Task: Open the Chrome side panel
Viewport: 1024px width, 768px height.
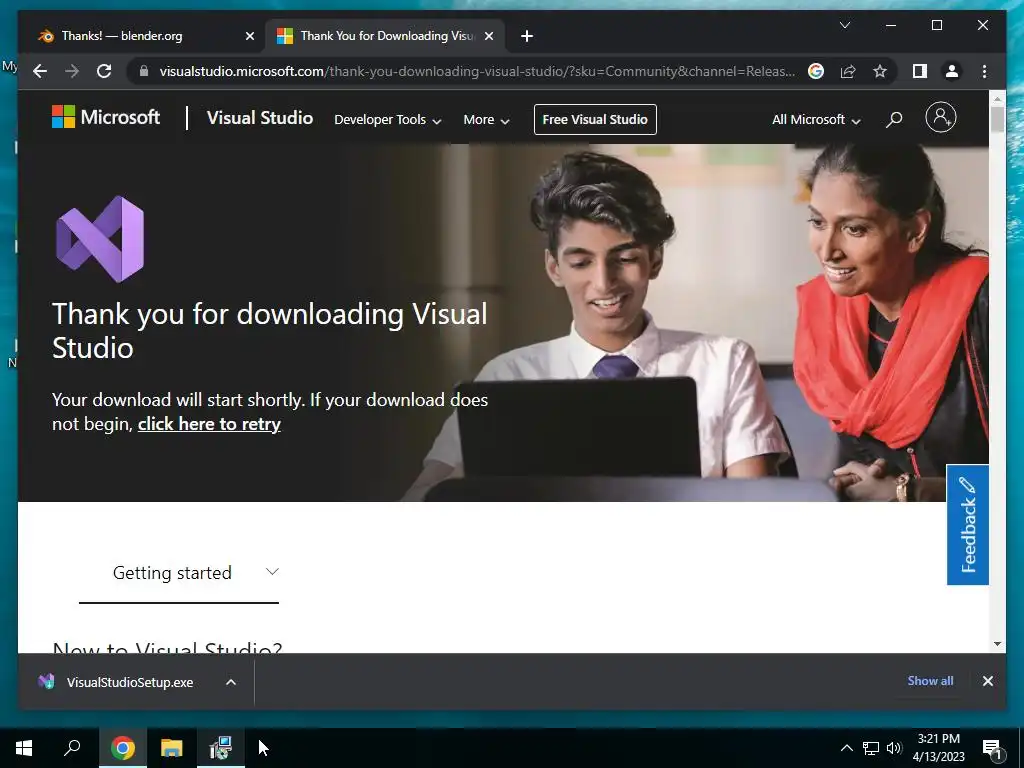Action: point(920,71)
